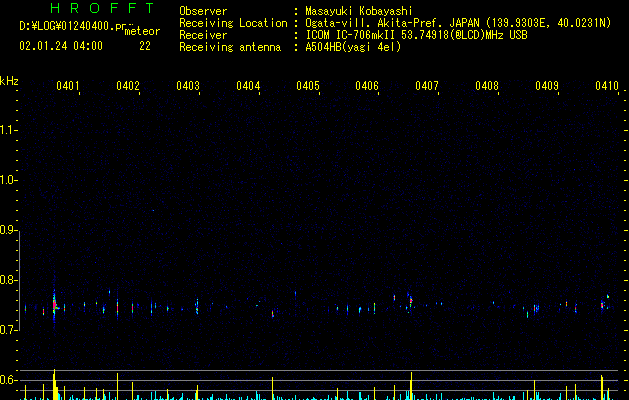Click the 1.1 kHz axis tick label
Viewport: 629px width, 400px height.
pyautogui.click(x=8, y=130)
